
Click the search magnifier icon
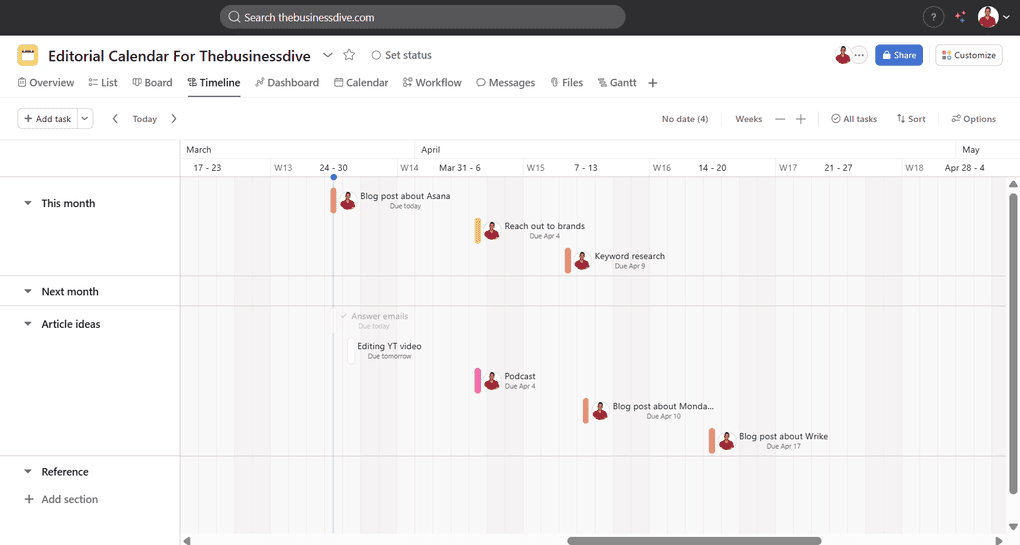click(234, 18)
